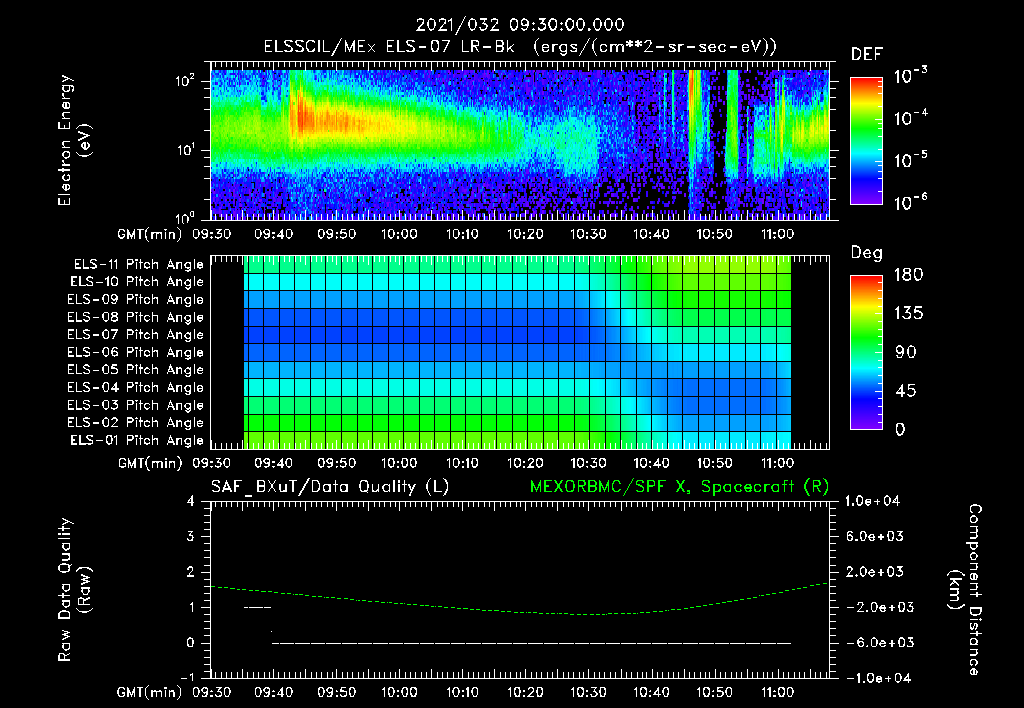
Task: Click the timestamp title 2021/032 09:30:00.000
Action: tap(520, 25)
